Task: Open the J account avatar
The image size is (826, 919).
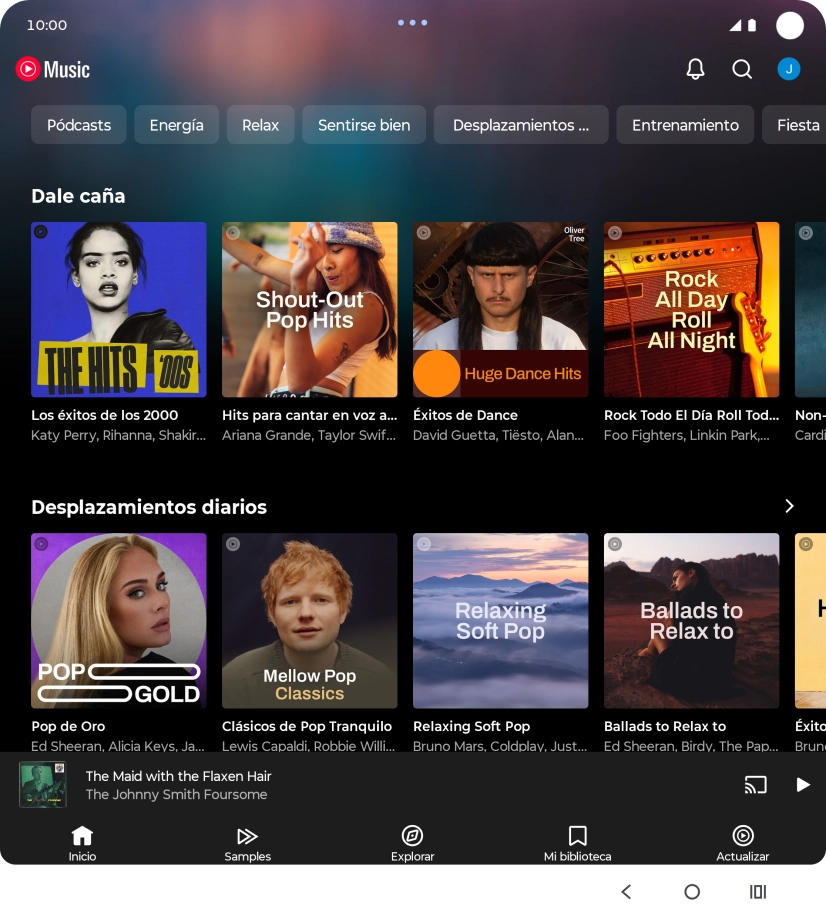Action: pos(788,69)
